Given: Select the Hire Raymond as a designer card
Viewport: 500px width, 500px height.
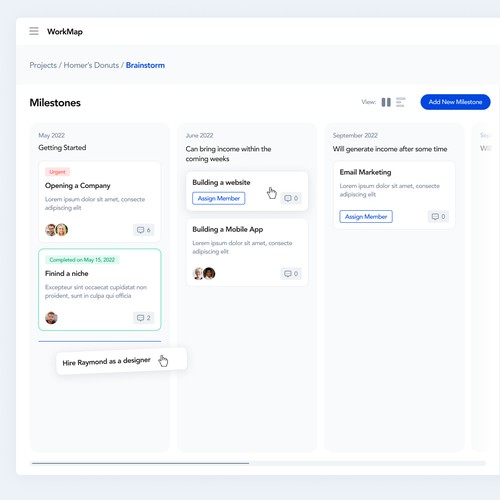Looking at the screenshot, I should pyautogui.click(x=121, y=361).
